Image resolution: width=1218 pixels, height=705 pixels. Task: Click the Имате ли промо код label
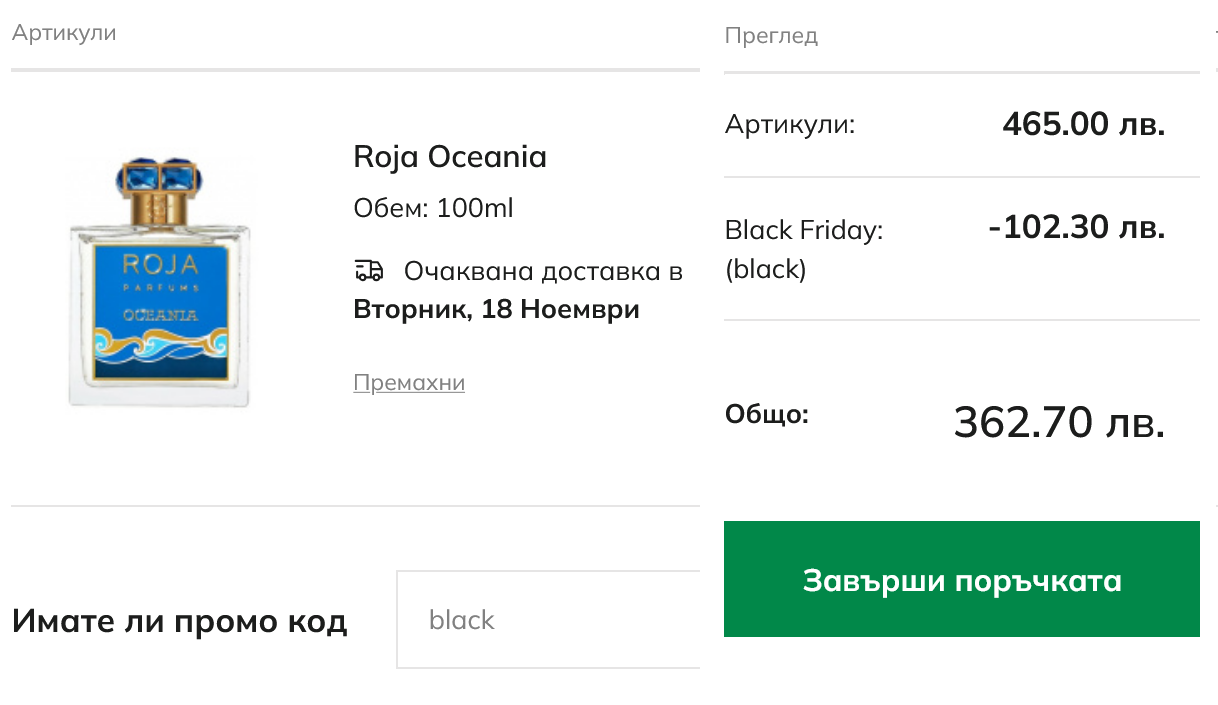[180, 621]
